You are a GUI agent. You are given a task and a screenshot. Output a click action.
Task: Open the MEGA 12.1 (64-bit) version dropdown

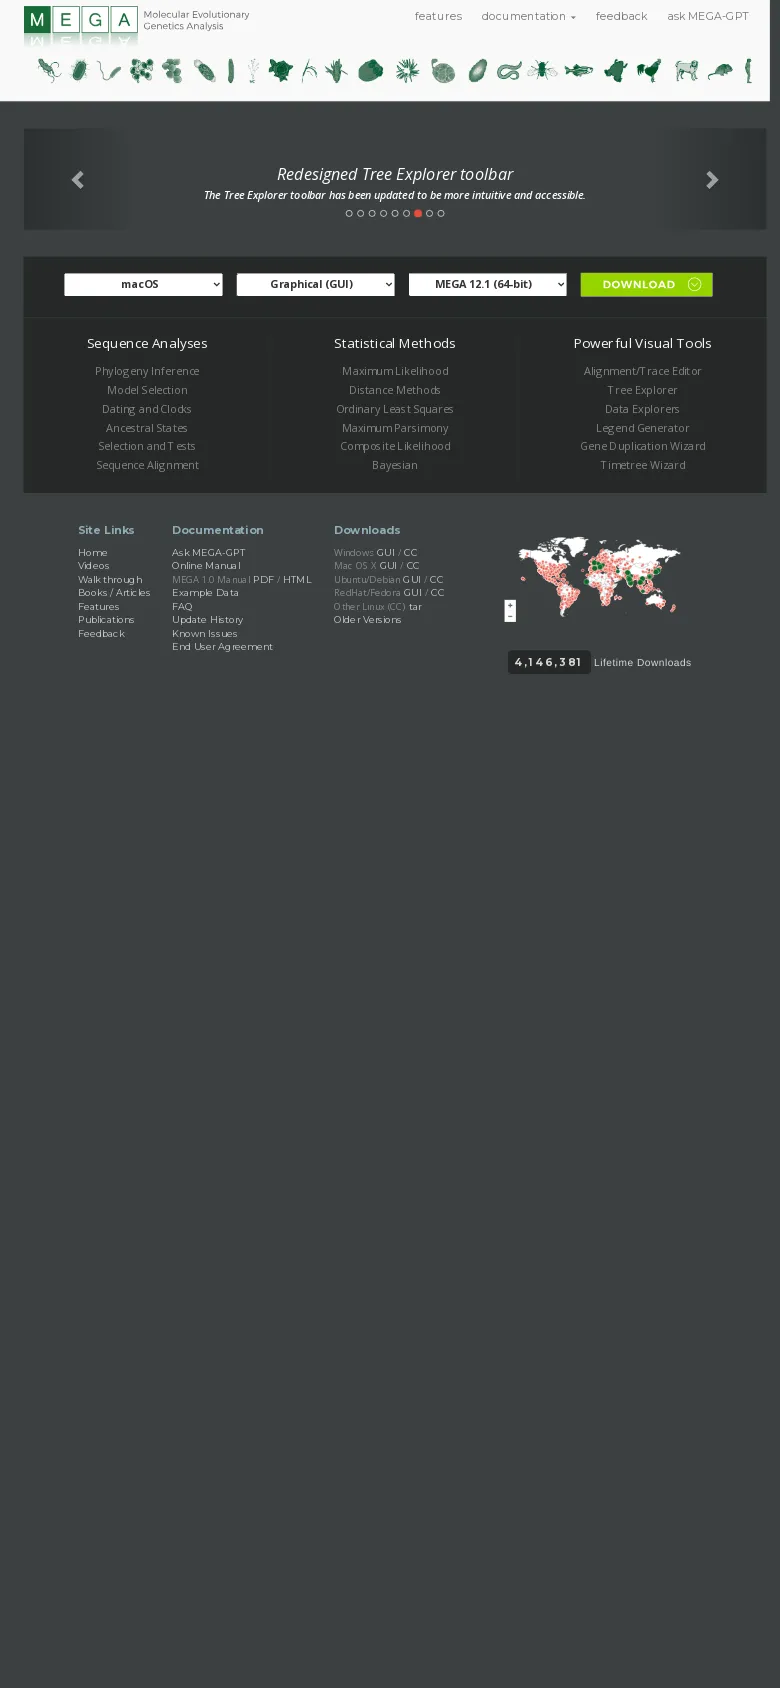[487, 284]
